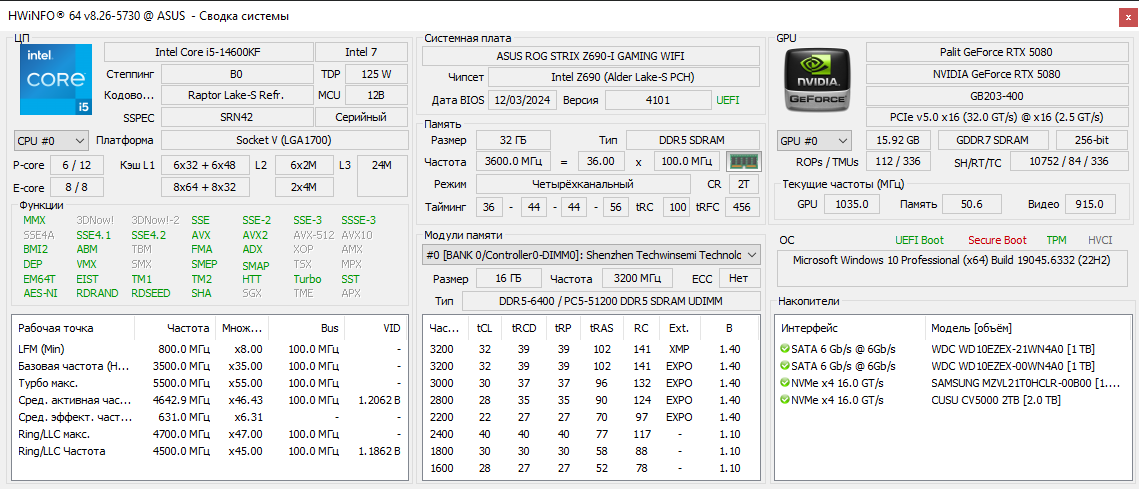Click status icon of WDC WD10EZEX-21WN4A0 drive
The height and width of the screenshot is (489, 1139).
pos(785,349)
